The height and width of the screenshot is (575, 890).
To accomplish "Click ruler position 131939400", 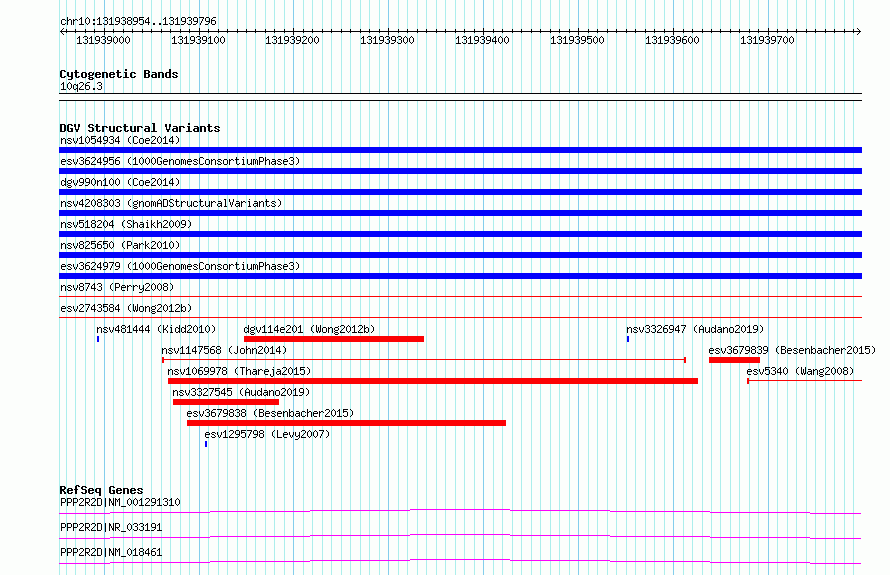I will pos(482,40).
